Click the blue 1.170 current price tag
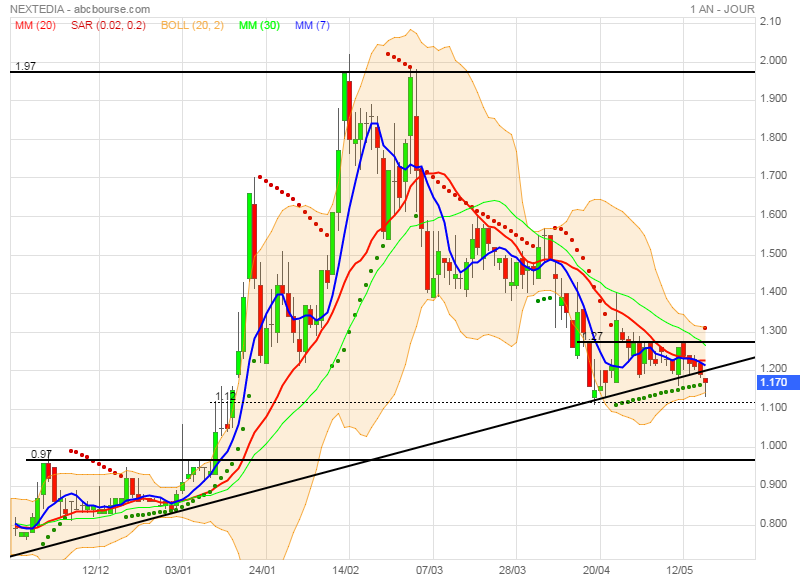 tap(778, 383)
